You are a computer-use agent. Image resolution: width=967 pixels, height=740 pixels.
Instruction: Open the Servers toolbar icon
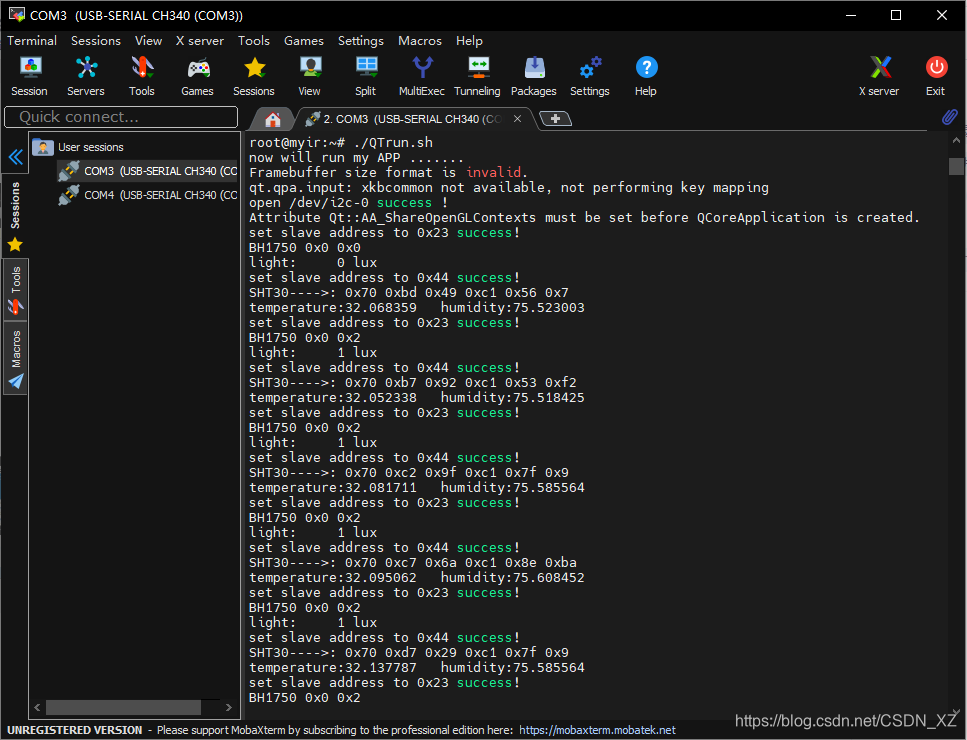pos(86,76)
